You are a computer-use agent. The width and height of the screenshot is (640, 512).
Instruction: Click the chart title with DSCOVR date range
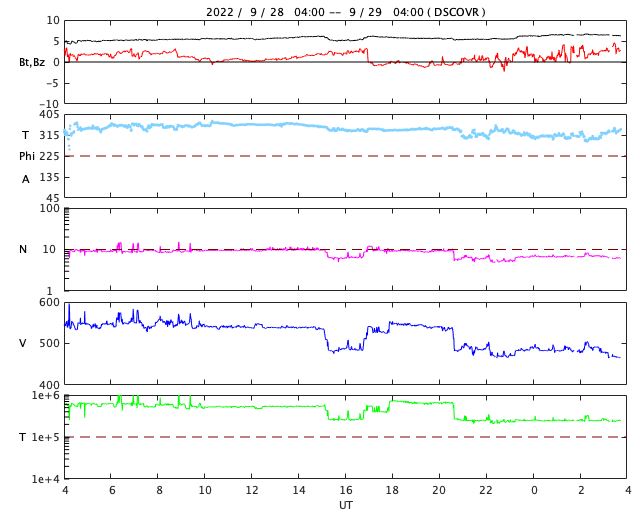[345, 12]
